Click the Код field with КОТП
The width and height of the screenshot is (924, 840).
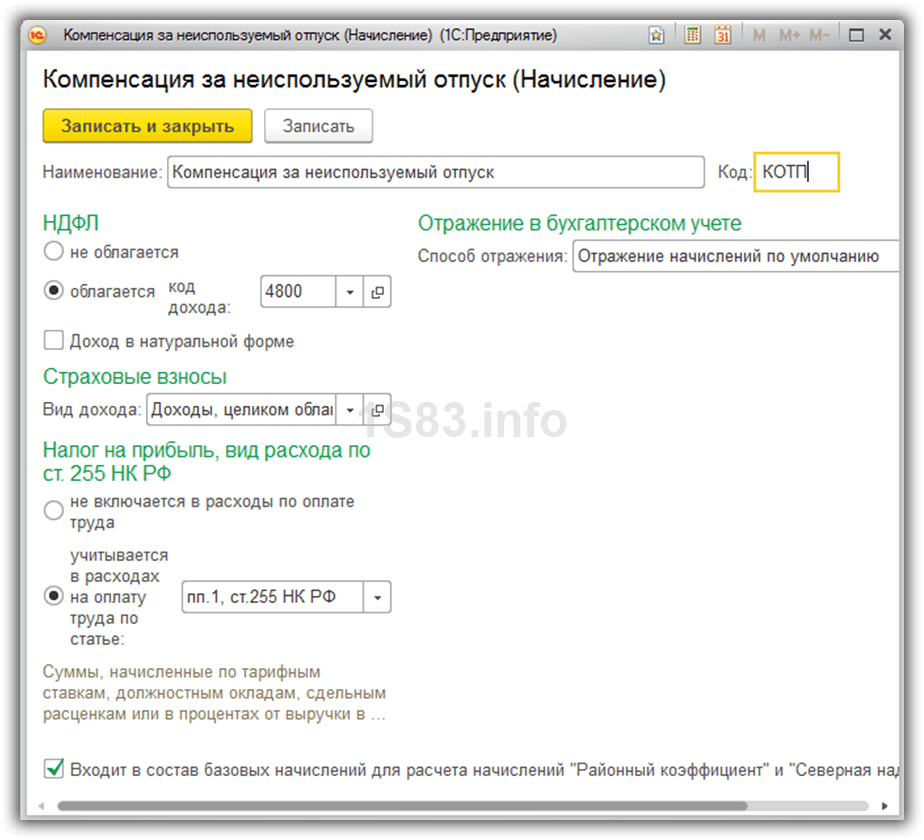click(796, 172)
